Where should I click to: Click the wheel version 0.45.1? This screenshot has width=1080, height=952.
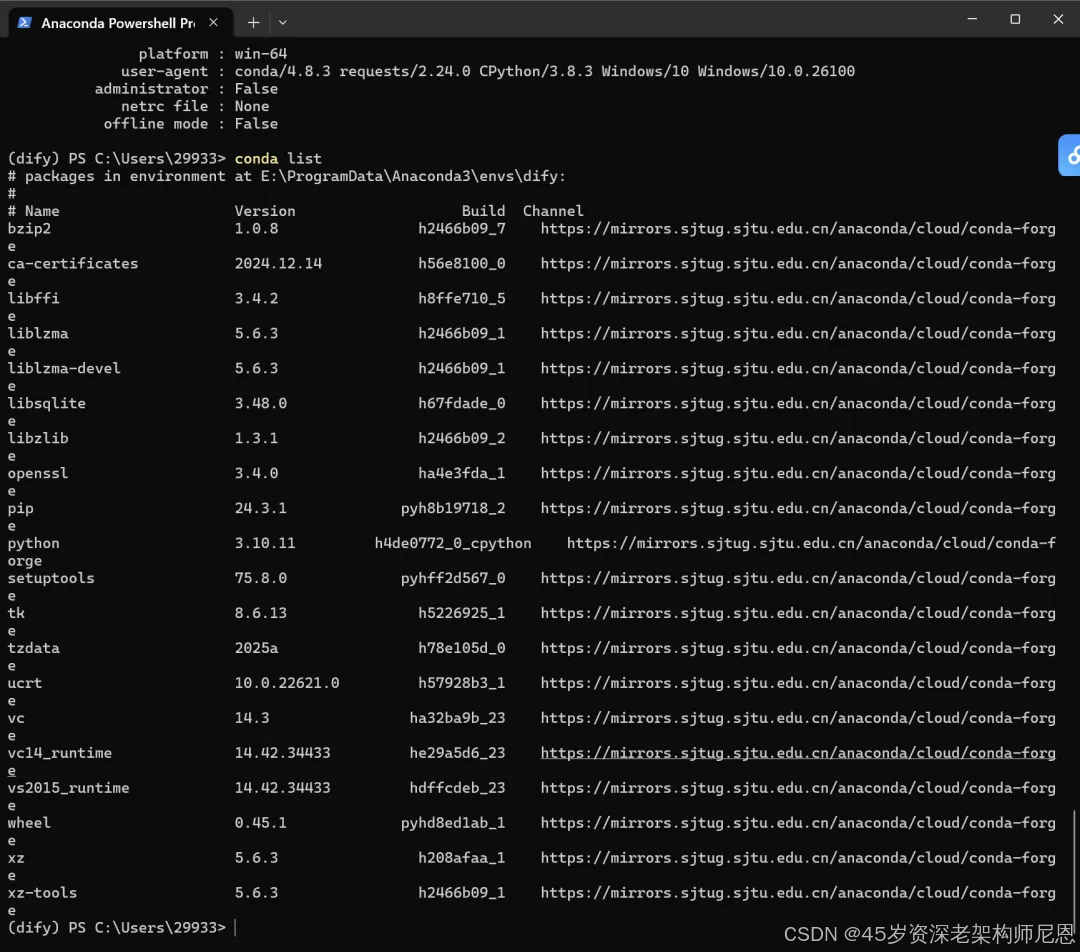tap(260, 823)
